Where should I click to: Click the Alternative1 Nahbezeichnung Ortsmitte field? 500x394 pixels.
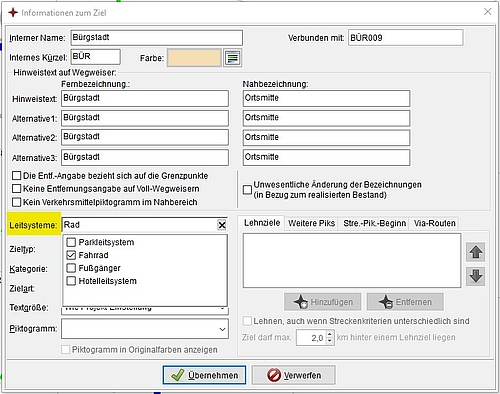327,118
